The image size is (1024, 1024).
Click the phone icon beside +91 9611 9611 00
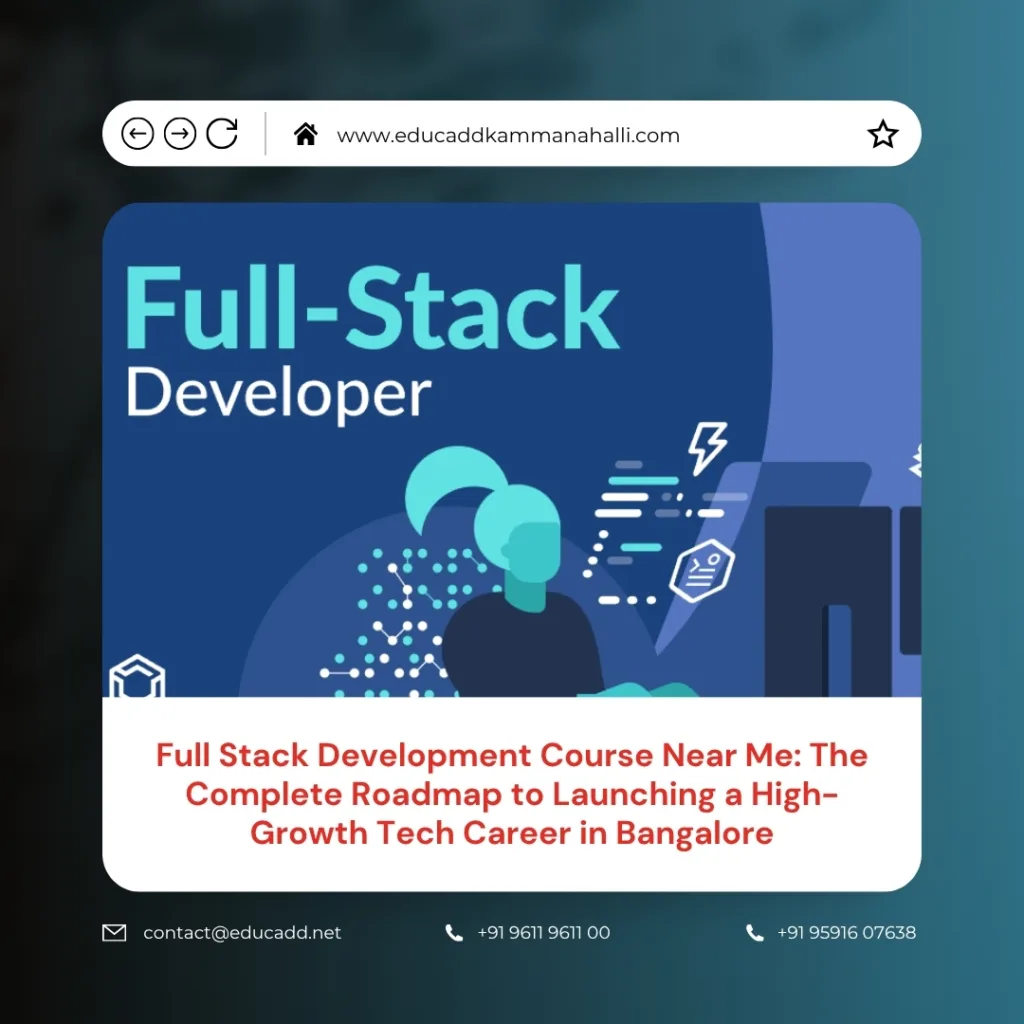455,932
